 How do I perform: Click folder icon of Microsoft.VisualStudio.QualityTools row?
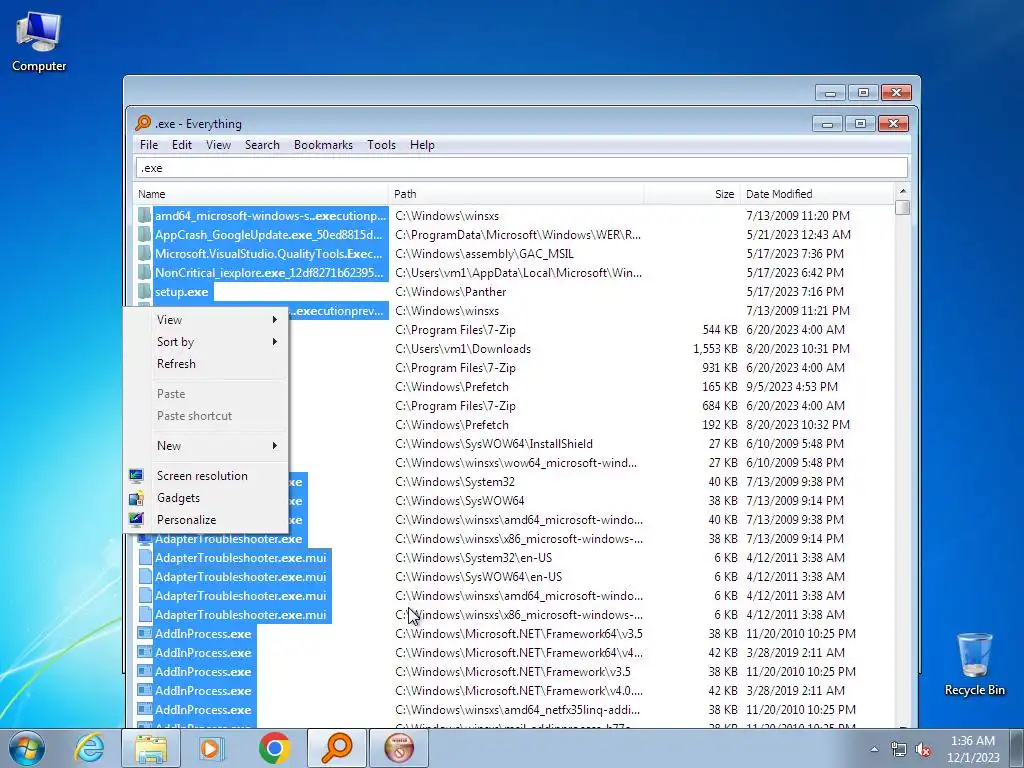pos(144,253)
